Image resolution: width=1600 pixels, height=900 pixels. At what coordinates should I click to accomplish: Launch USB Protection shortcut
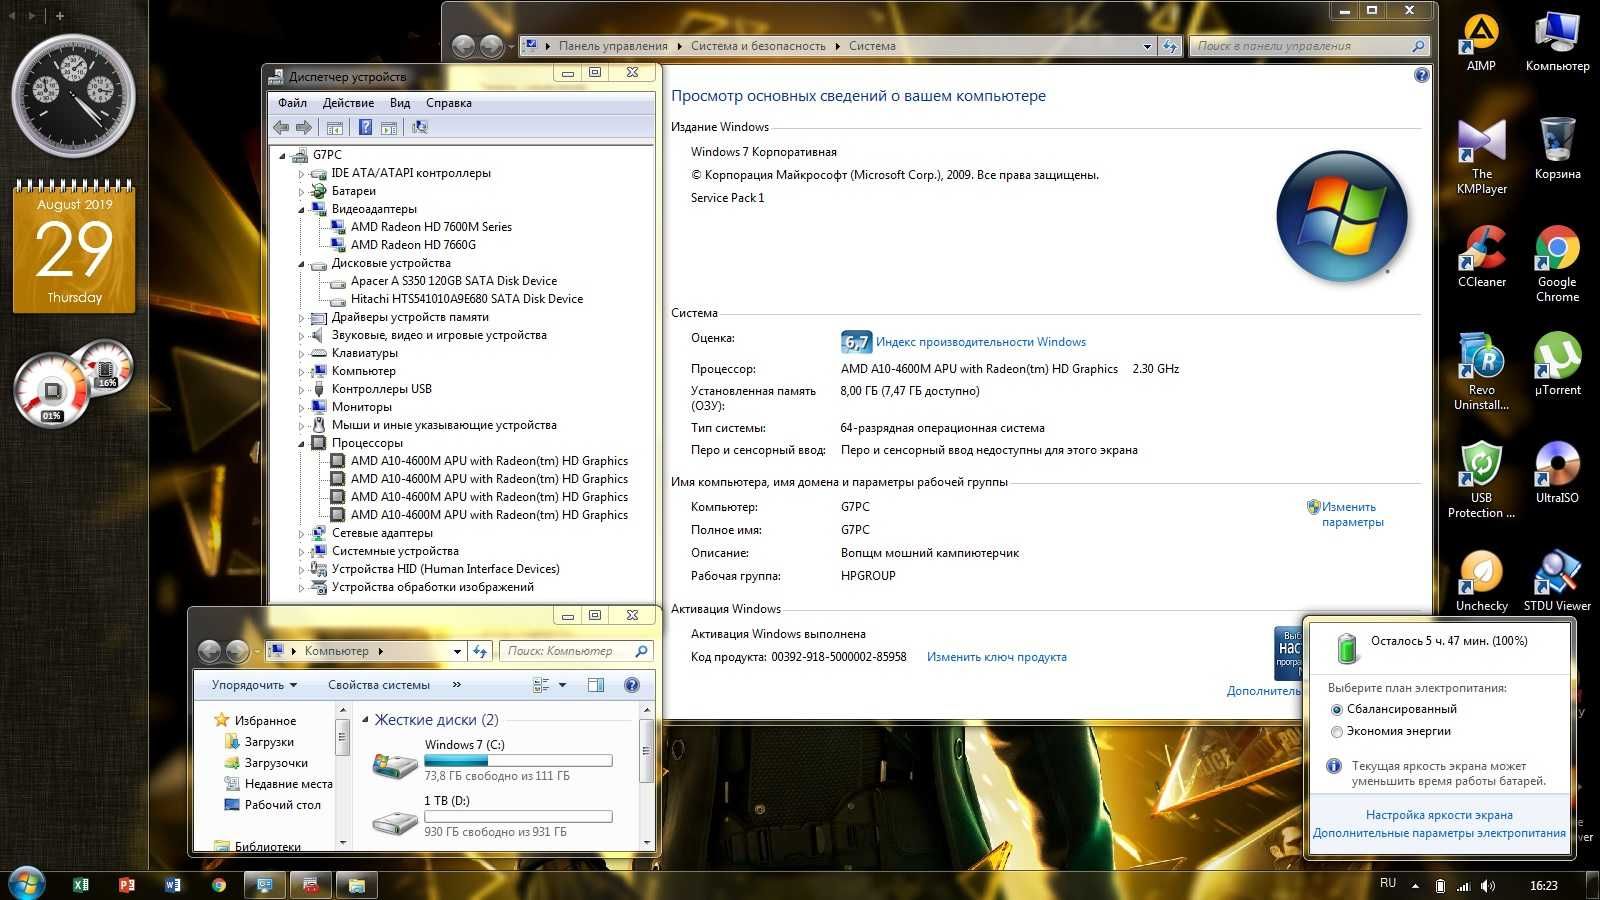click(1481, 480)
